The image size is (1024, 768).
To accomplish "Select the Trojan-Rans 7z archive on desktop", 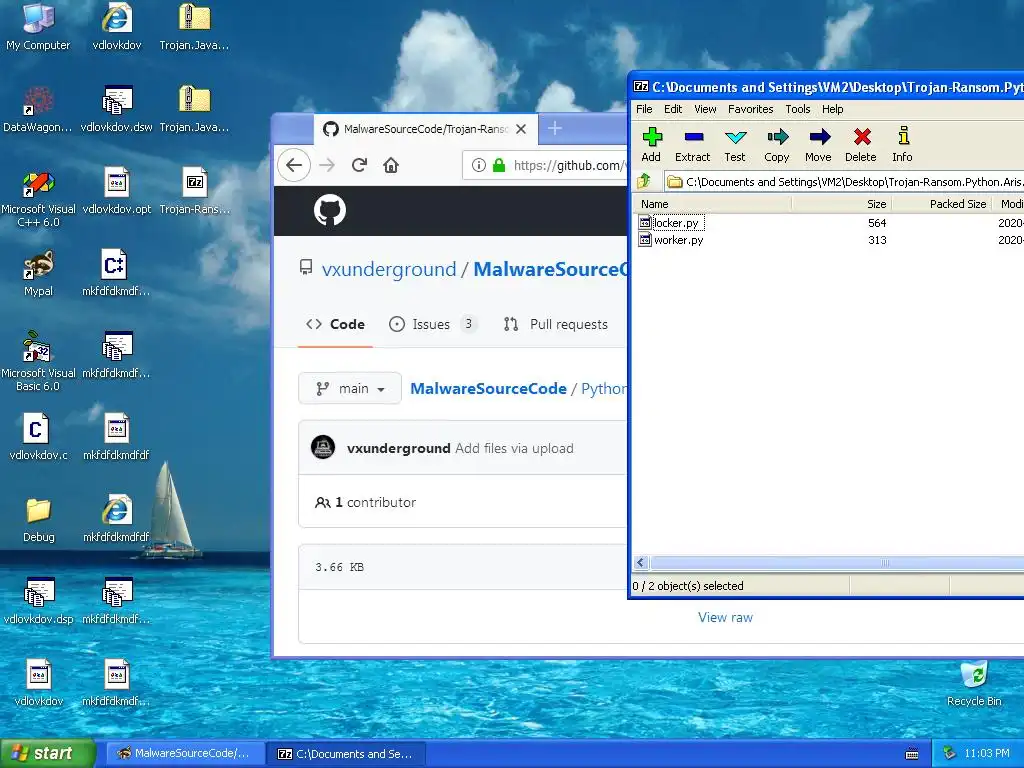I will pyautogui.click(x=195, y=191).
